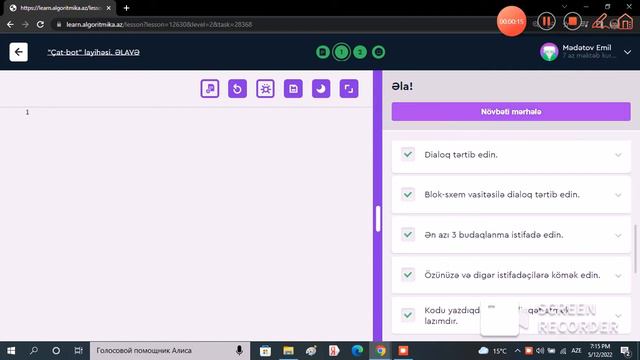The image size is (640, 360).
Task: Reload the page
Action: tap(40, 24)
